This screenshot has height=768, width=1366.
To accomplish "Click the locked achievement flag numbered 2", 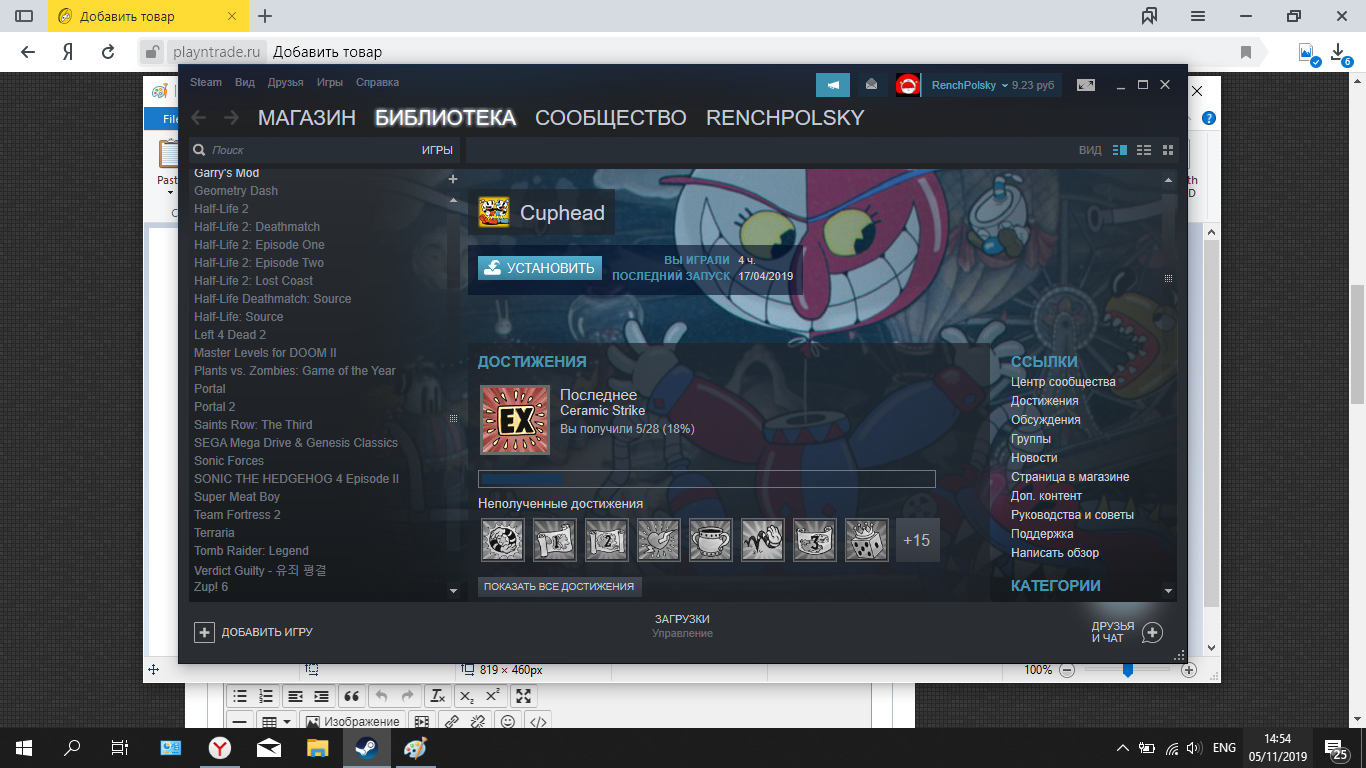I will point(606,540).
